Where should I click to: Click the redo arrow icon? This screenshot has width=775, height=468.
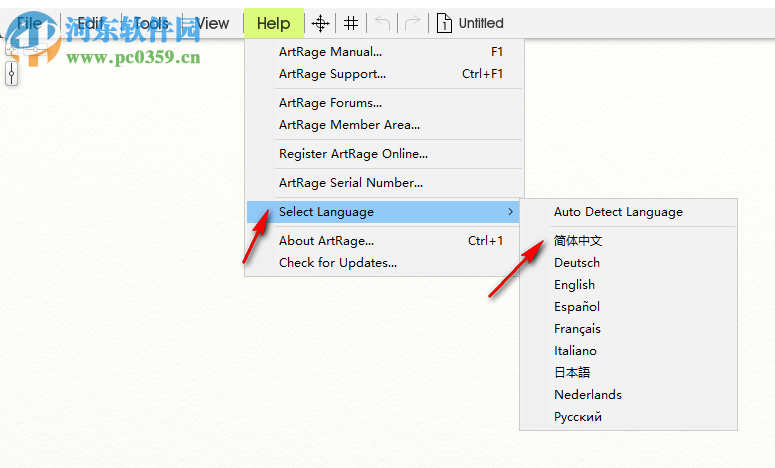pyautogui.click(x=412, y=23)
